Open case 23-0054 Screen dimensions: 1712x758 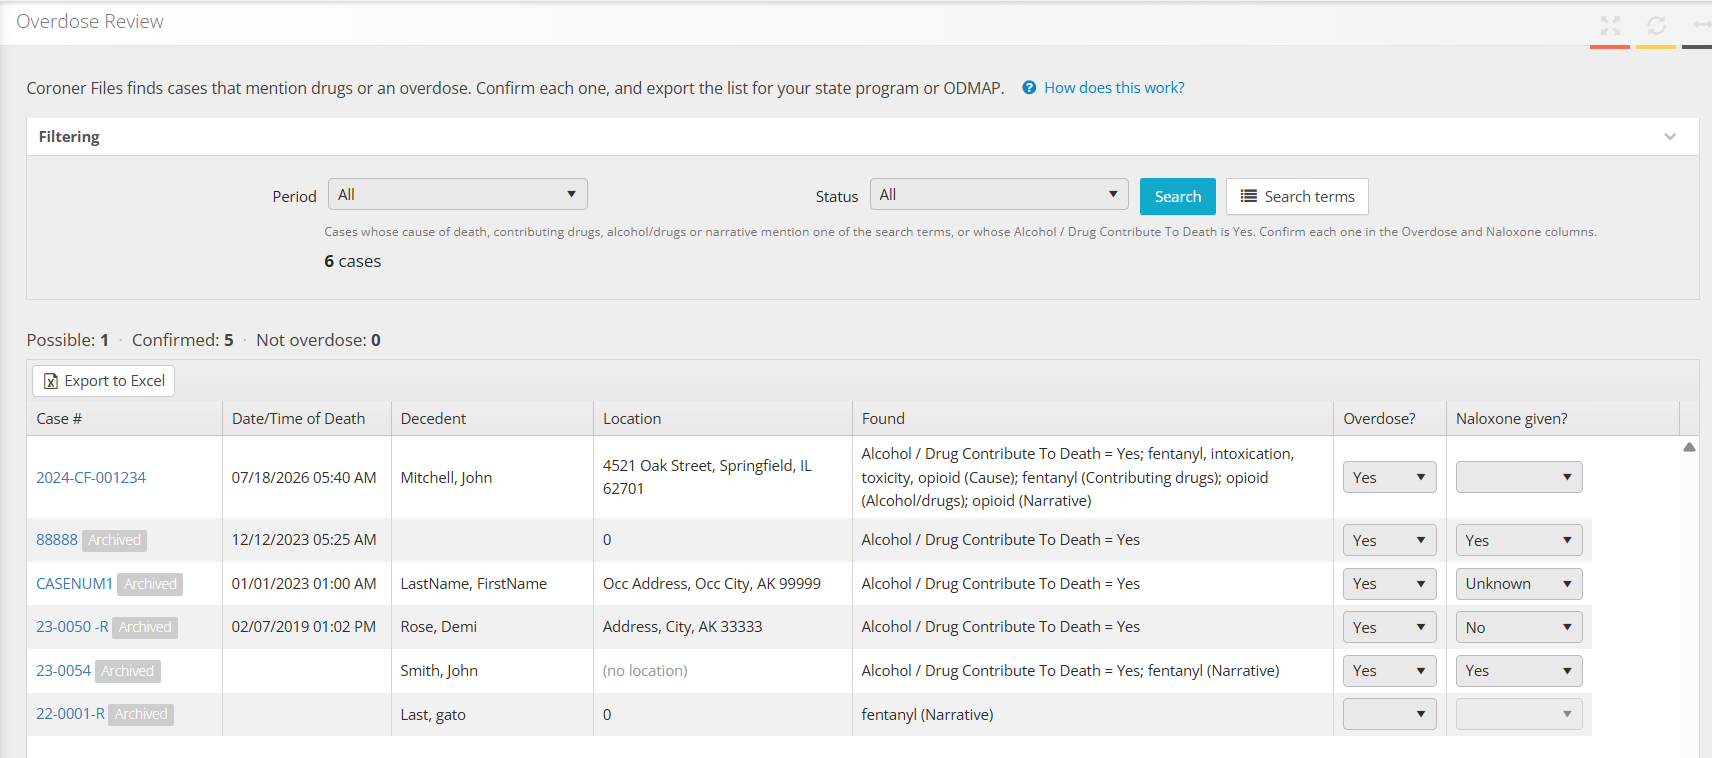coord(64,671)
